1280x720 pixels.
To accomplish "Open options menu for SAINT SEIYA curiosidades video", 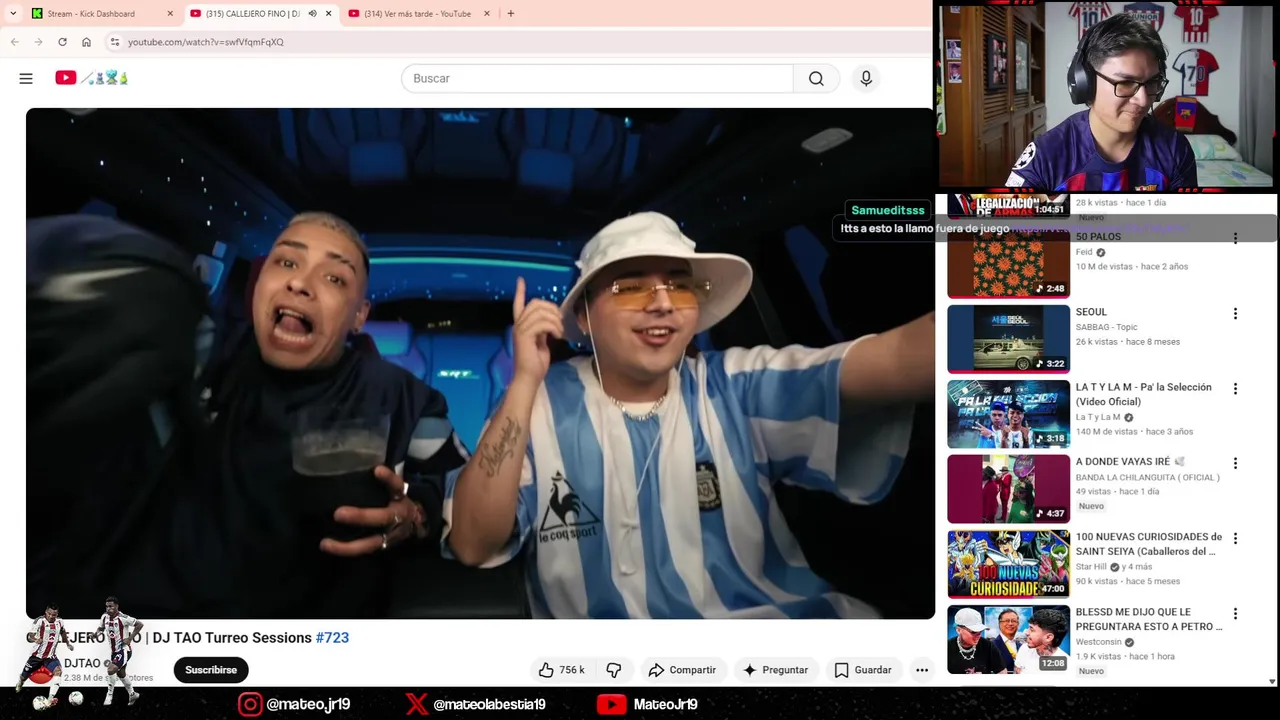I will point(1236,538).
